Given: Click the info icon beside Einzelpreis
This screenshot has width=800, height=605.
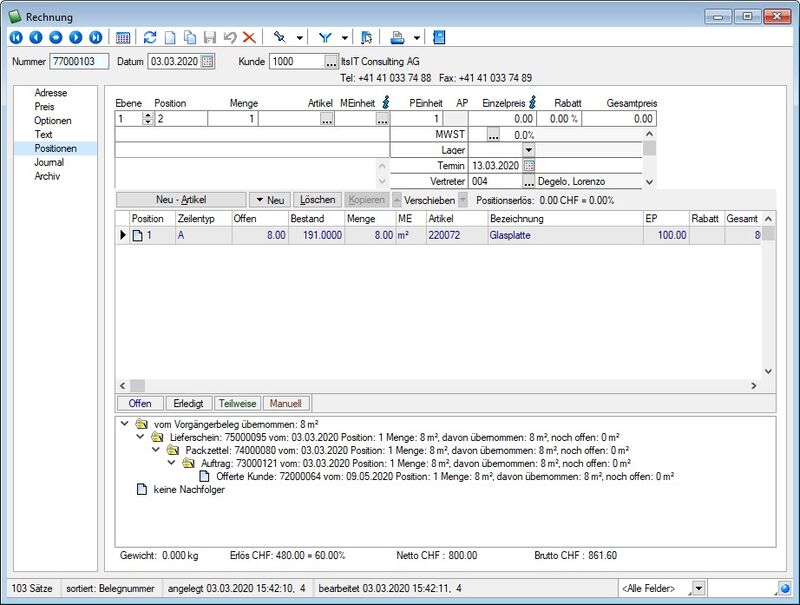Looking at the screenshot, I should pyautogui.click(x=533, y=103).
